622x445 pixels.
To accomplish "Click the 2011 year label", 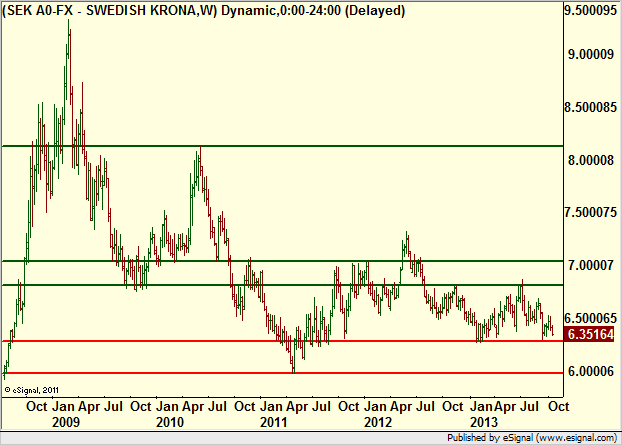I will (274, 422).
